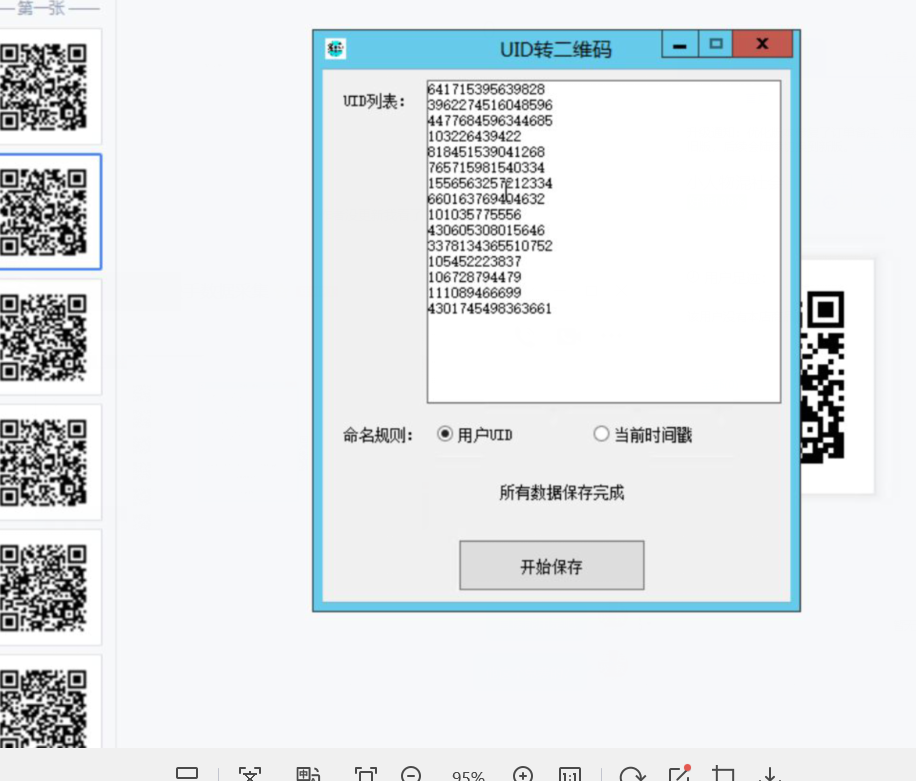Show image at 1:1 actual size
This screenshot has width=916, height=781.
[x=570, y=775]
